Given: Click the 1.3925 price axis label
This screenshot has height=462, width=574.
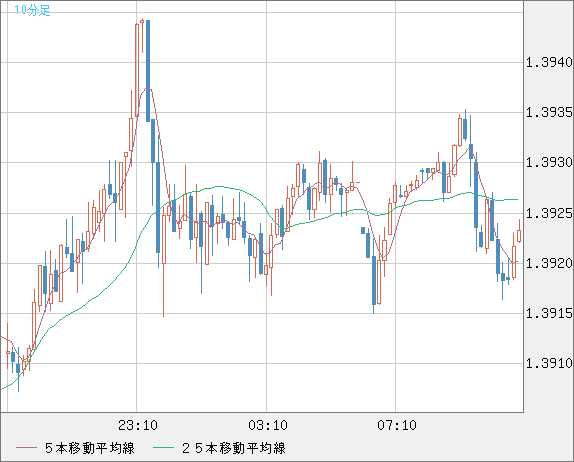Looking at the screenshot, I should click(x=549, y=213).
